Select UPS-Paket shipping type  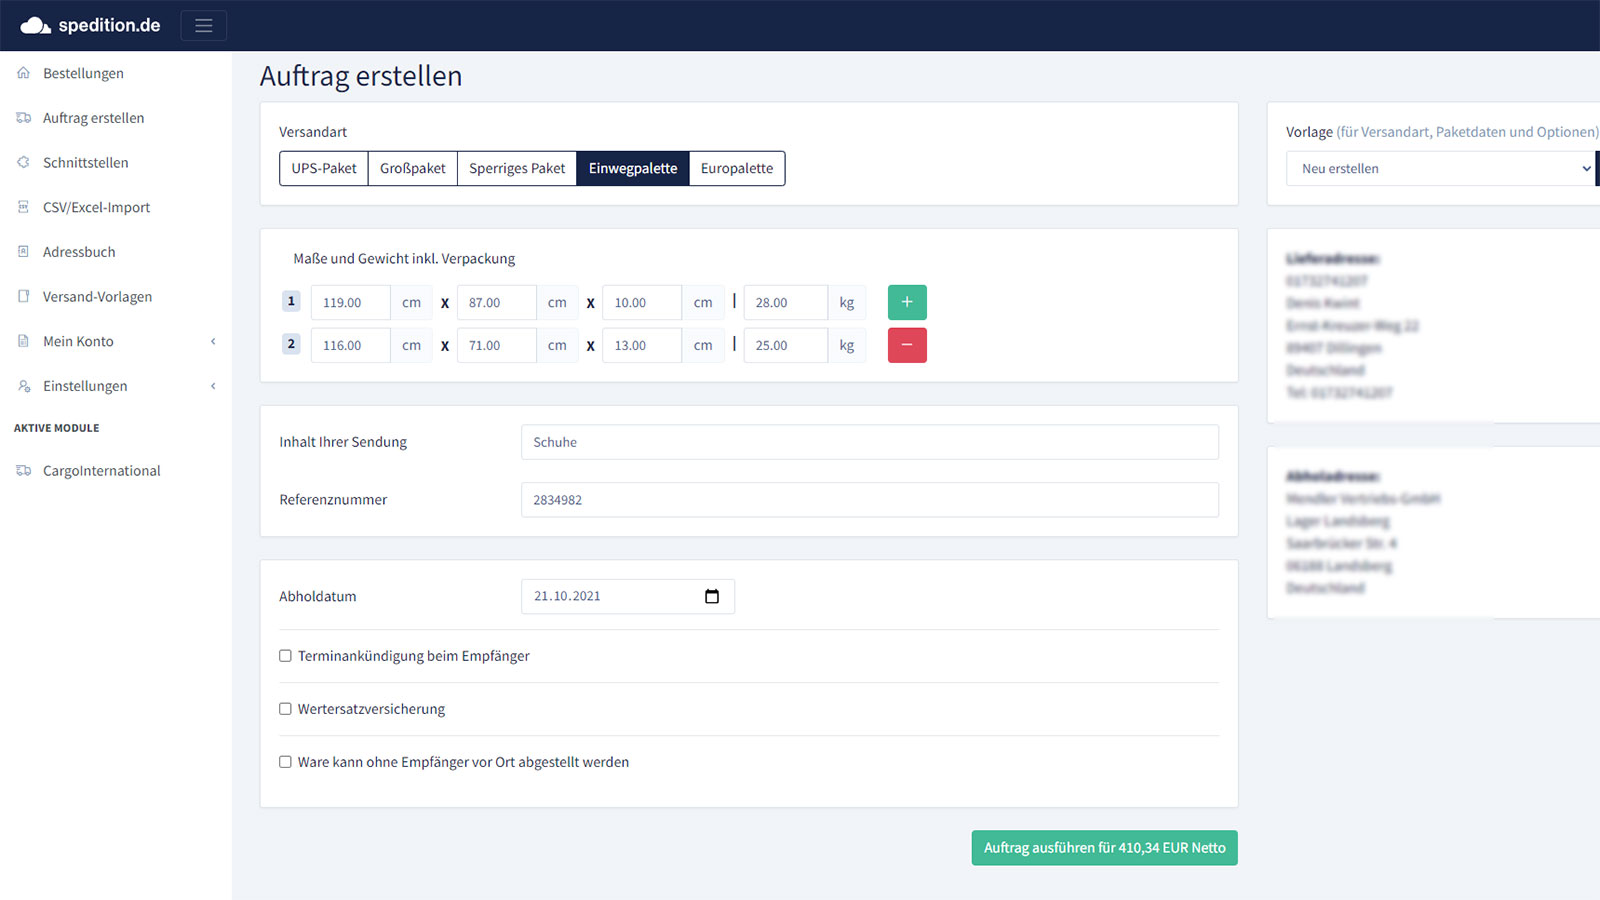324,168
